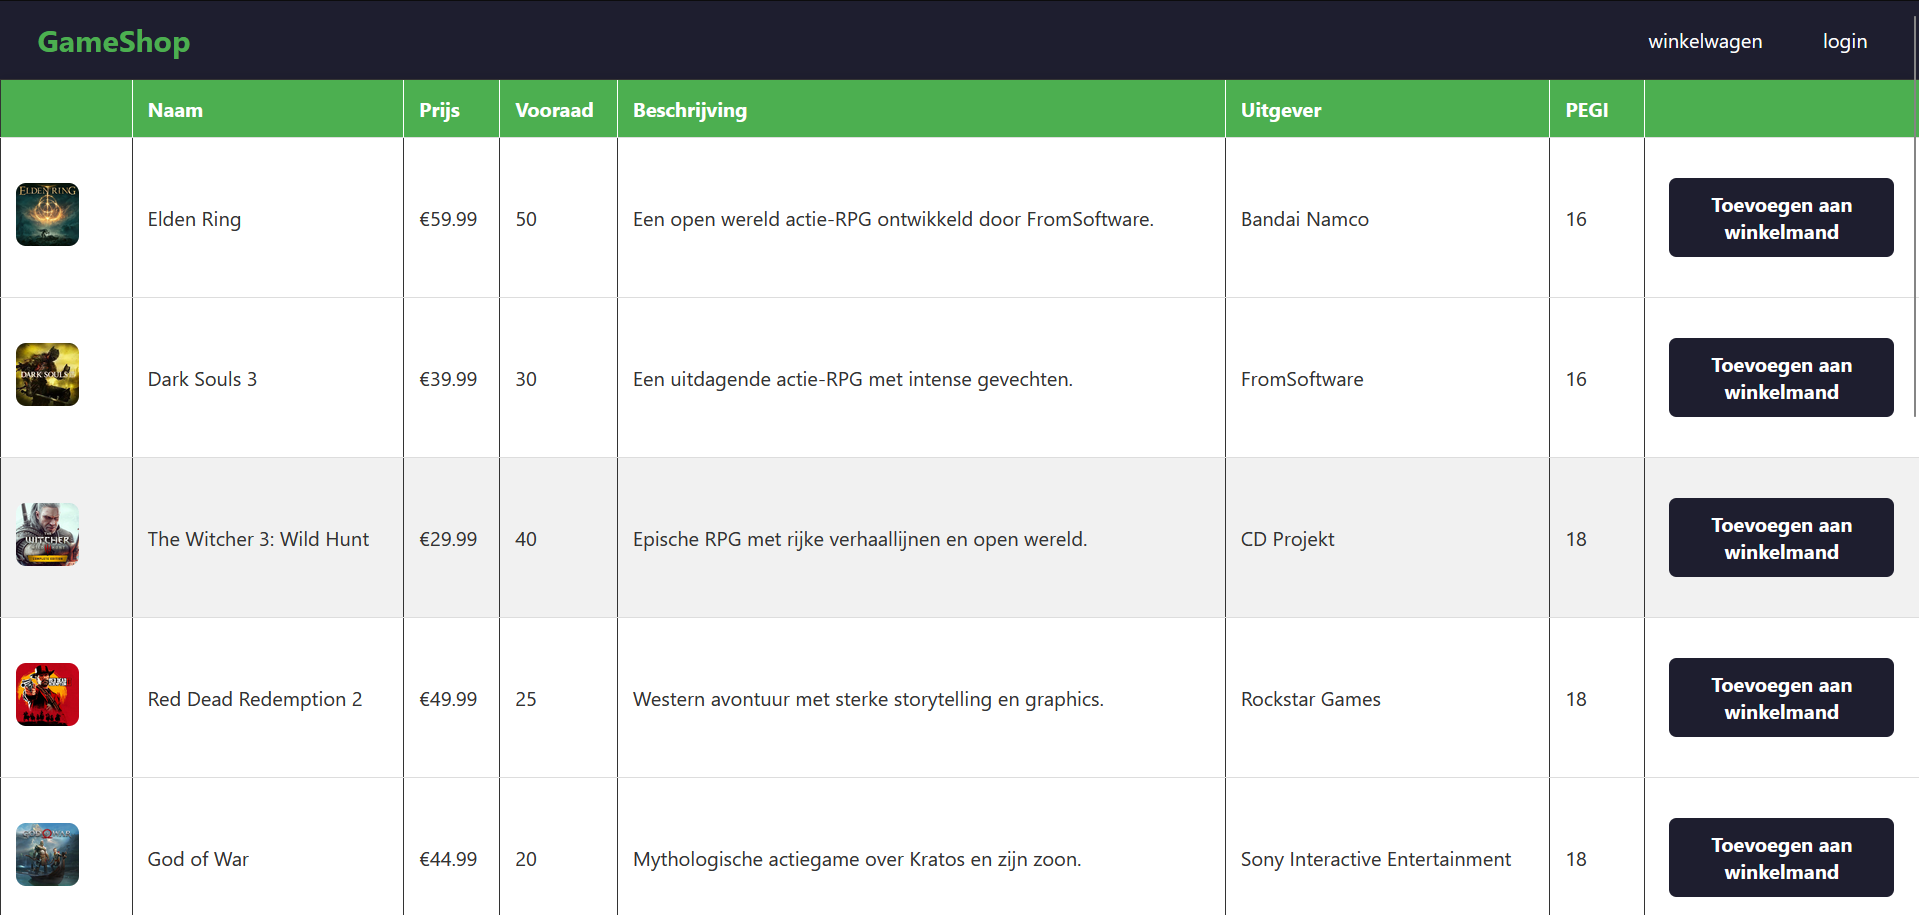Click the publisher Sony Interactive Entertainment

pos(1376,859)
